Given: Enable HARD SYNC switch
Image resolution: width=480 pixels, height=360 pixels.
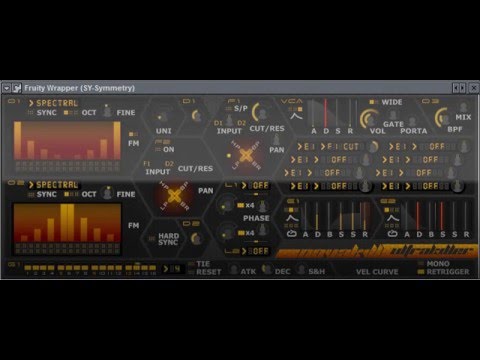Looking at the screenshot, I should coord(152,238).
